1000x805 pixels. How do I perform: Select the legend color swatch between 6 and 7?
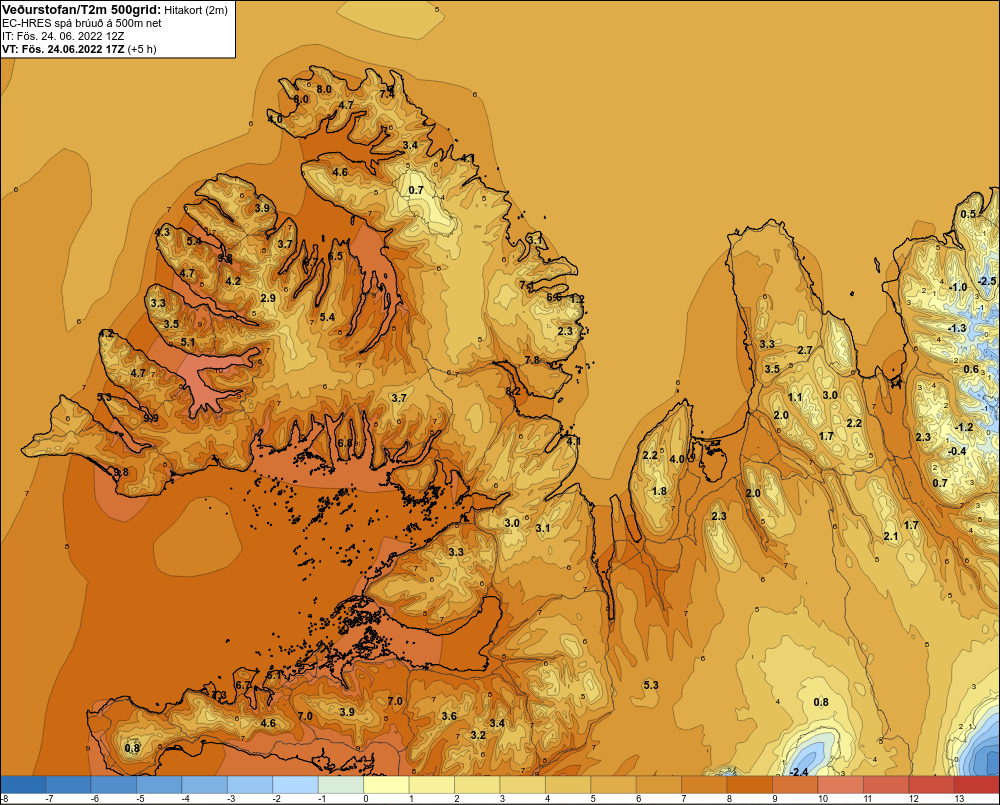(659, 784)
